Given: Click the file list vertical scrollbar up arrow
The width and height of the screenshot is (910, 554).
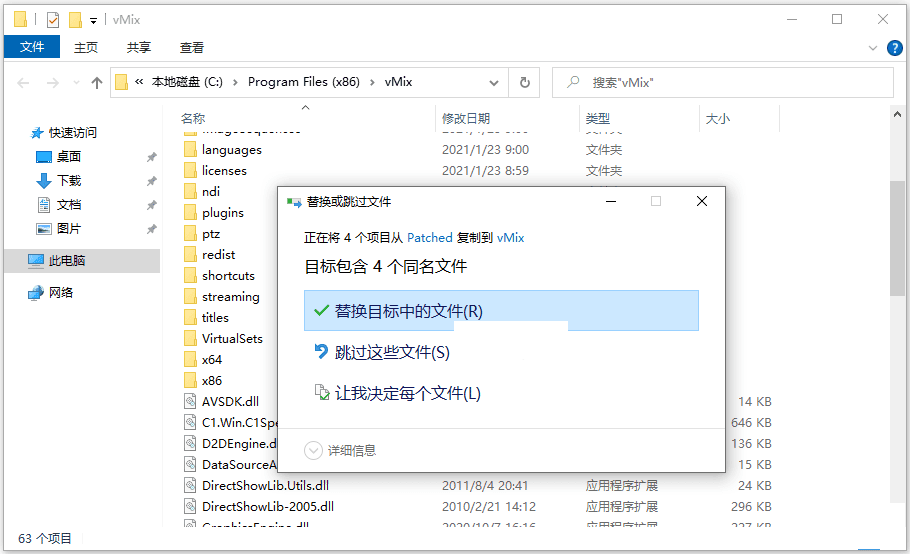Looking at the screenshot, I should (897, 115).
